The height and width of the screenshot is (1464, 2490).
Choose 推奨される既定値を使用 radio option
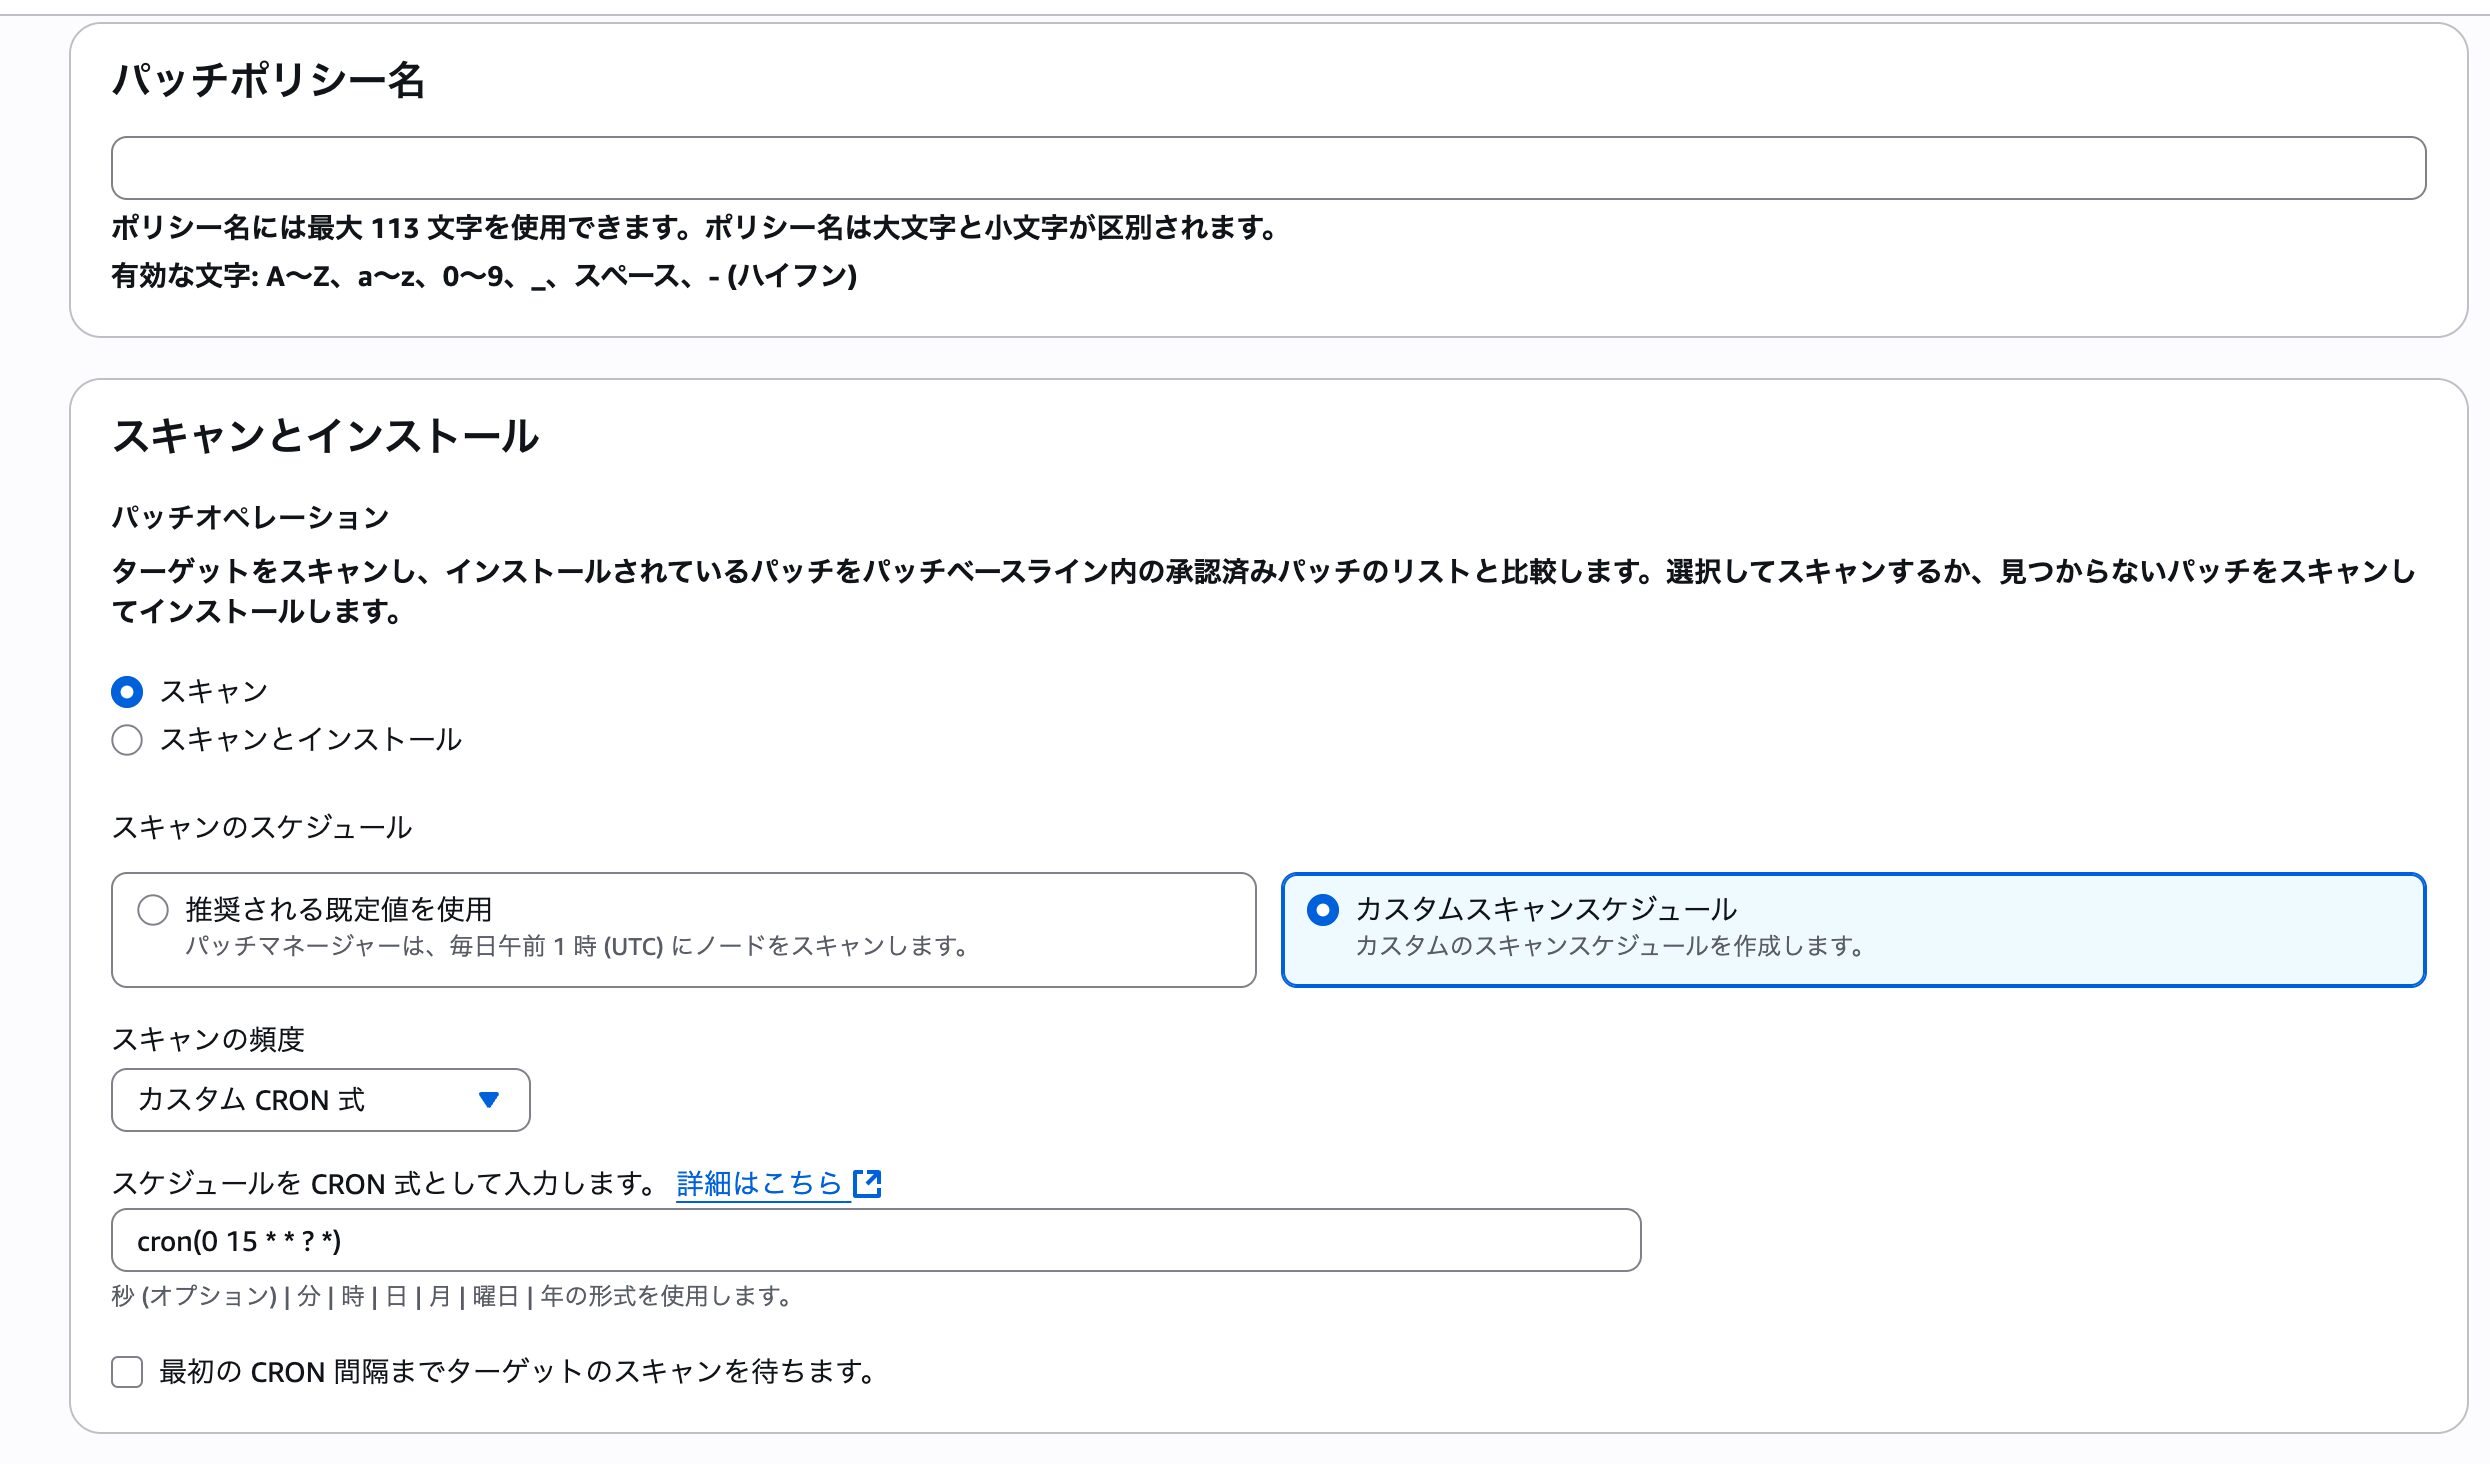coord(153,910)
